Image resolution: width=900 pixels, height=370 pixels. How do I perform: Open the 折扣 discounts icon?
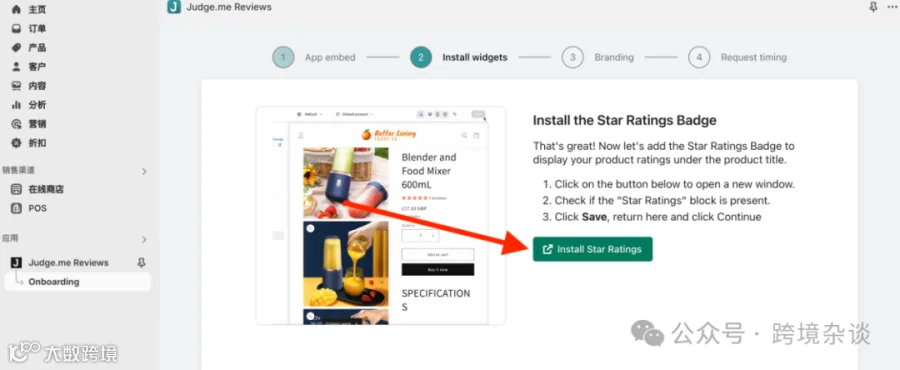coord(17,143)
